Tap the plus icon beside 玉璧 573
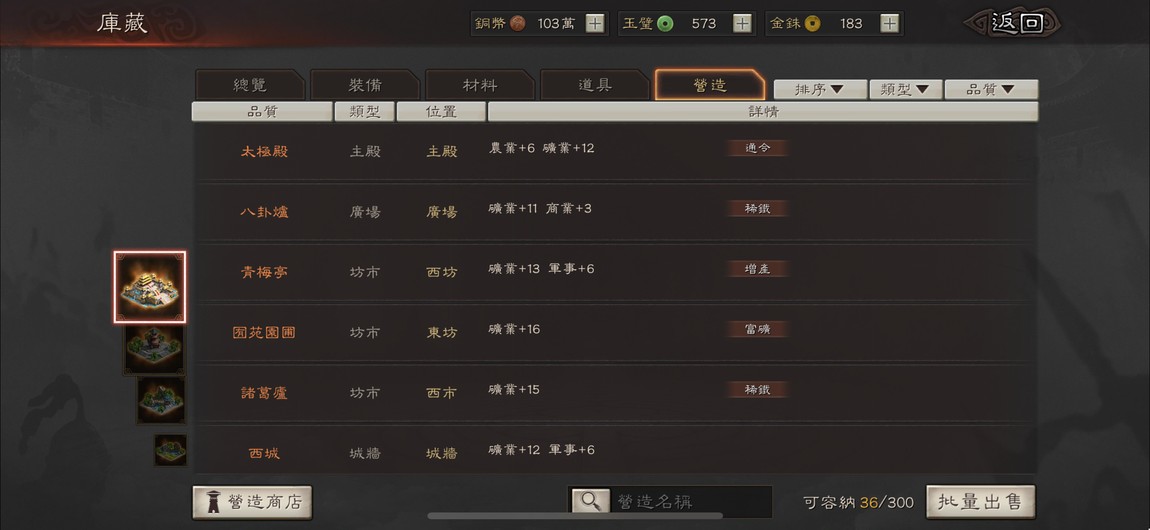This screenshot has height=530, width=1150. pos(742,23)
